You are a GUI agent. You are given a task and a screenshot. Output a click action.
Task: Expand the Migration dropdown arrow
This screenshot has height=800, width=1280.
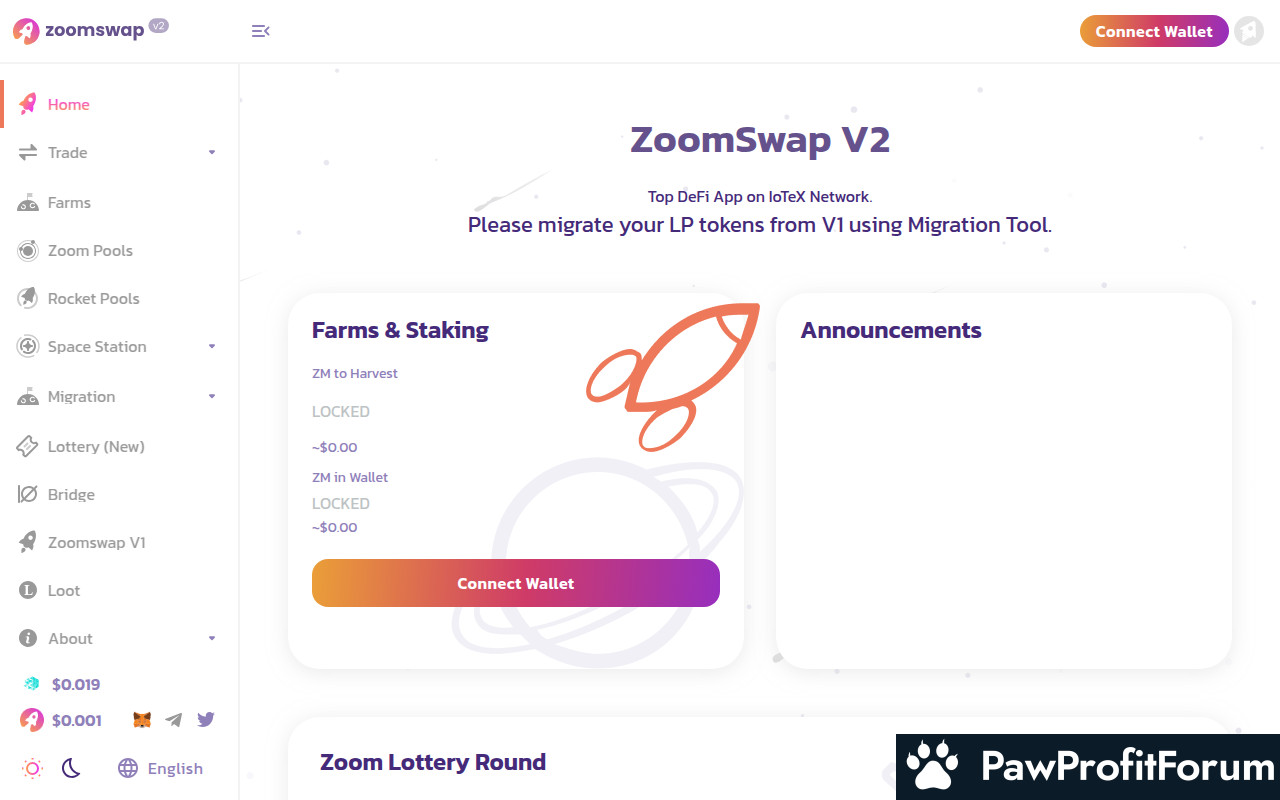(212, 396)
